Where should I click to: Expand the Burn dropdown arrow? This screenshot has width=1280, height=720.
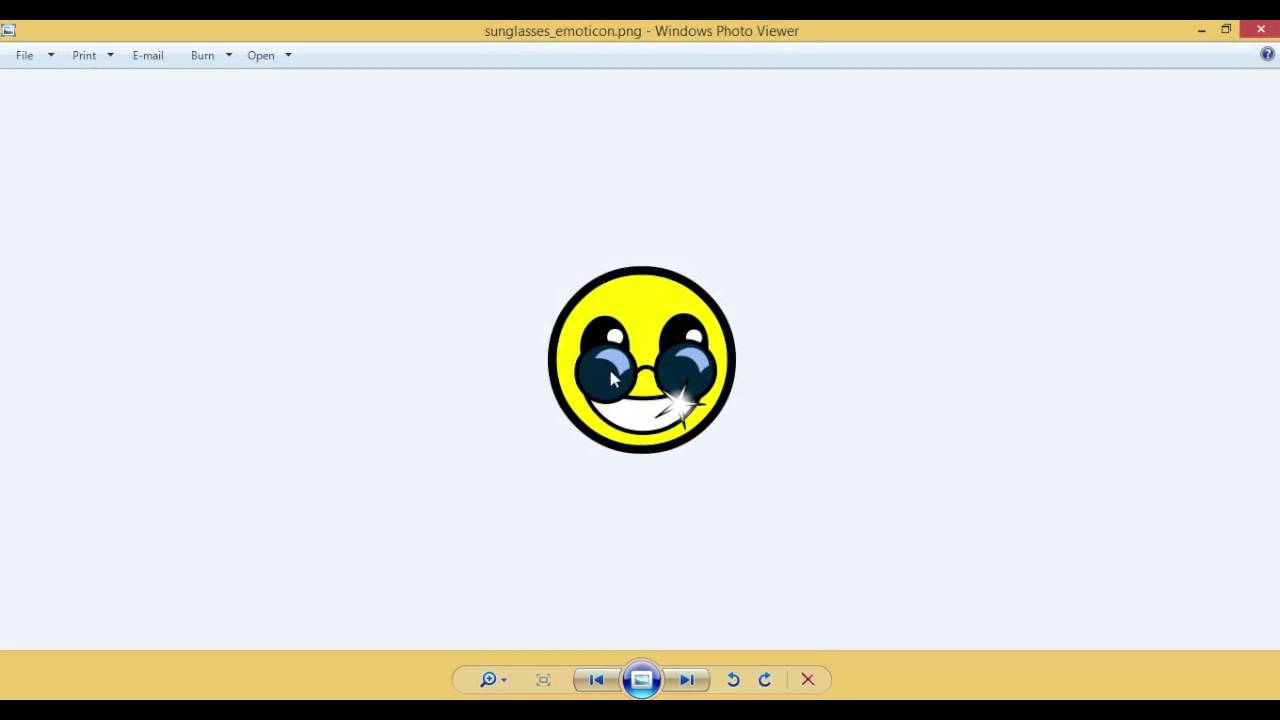point(228,55)
